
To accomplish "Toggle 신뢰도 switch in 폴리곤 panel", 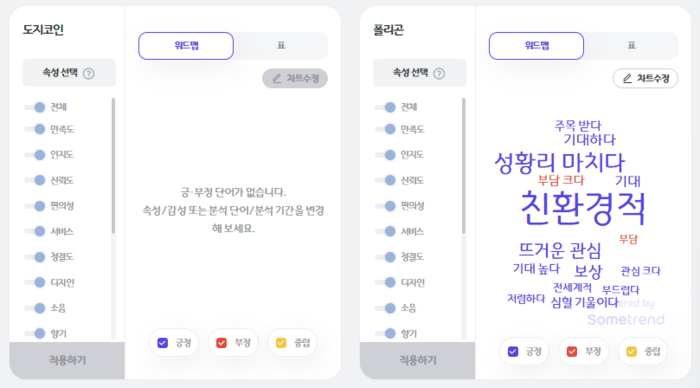I will tap(386, 180).
